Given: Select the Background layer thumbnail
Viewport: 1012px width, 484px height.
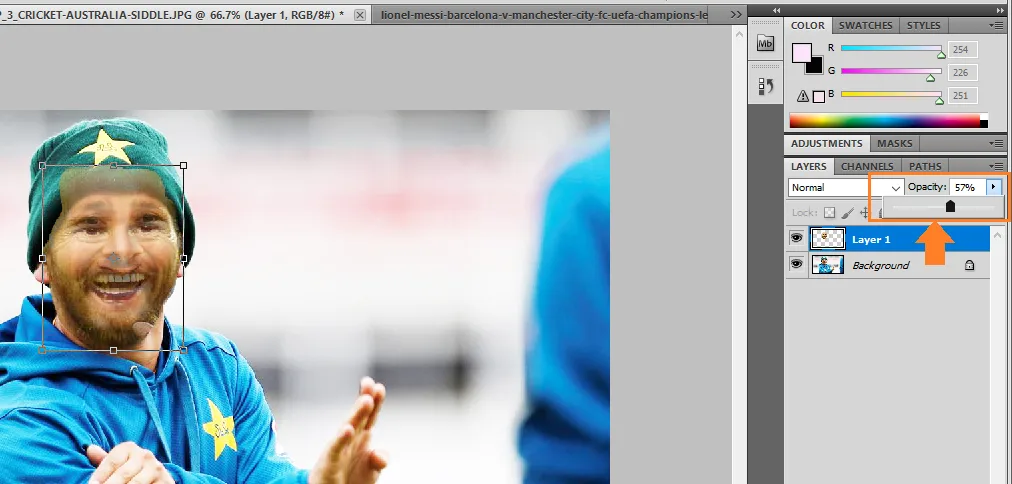Looking at the screenshot, I should [828, 265].
